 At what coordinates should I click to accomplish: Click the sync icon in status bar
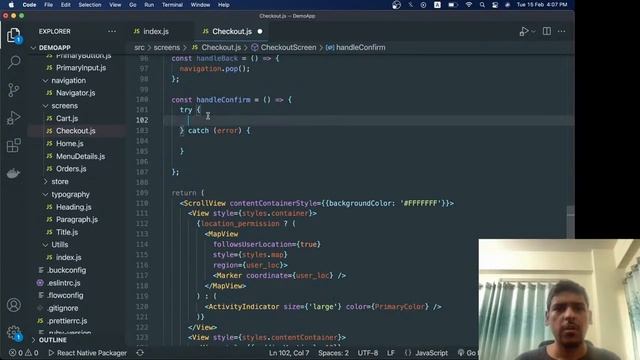140,353
